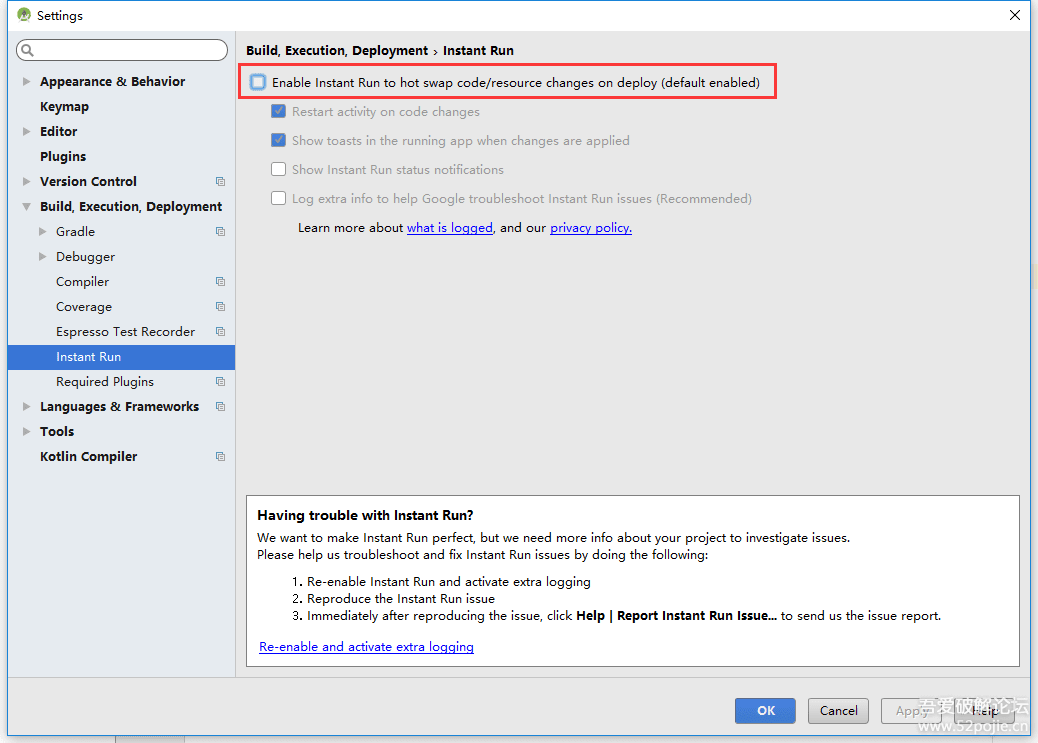Screen dimensions: 1038x743
Task: Toggle Restart activity on code changes
Action: (279, 111)
